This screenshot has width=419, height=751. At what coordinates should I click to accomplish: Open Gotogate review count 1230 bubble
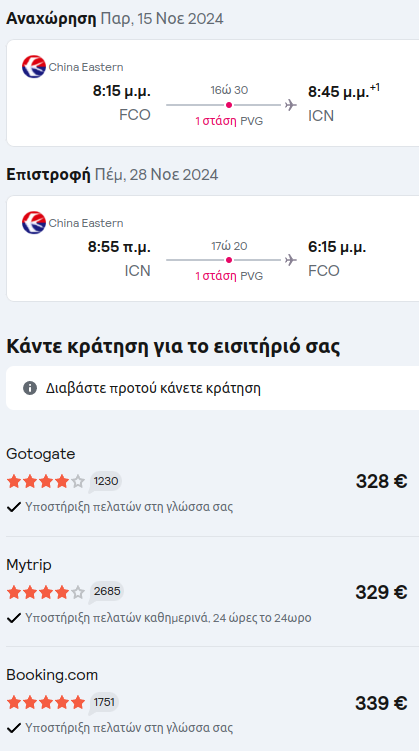pos(105,481)
